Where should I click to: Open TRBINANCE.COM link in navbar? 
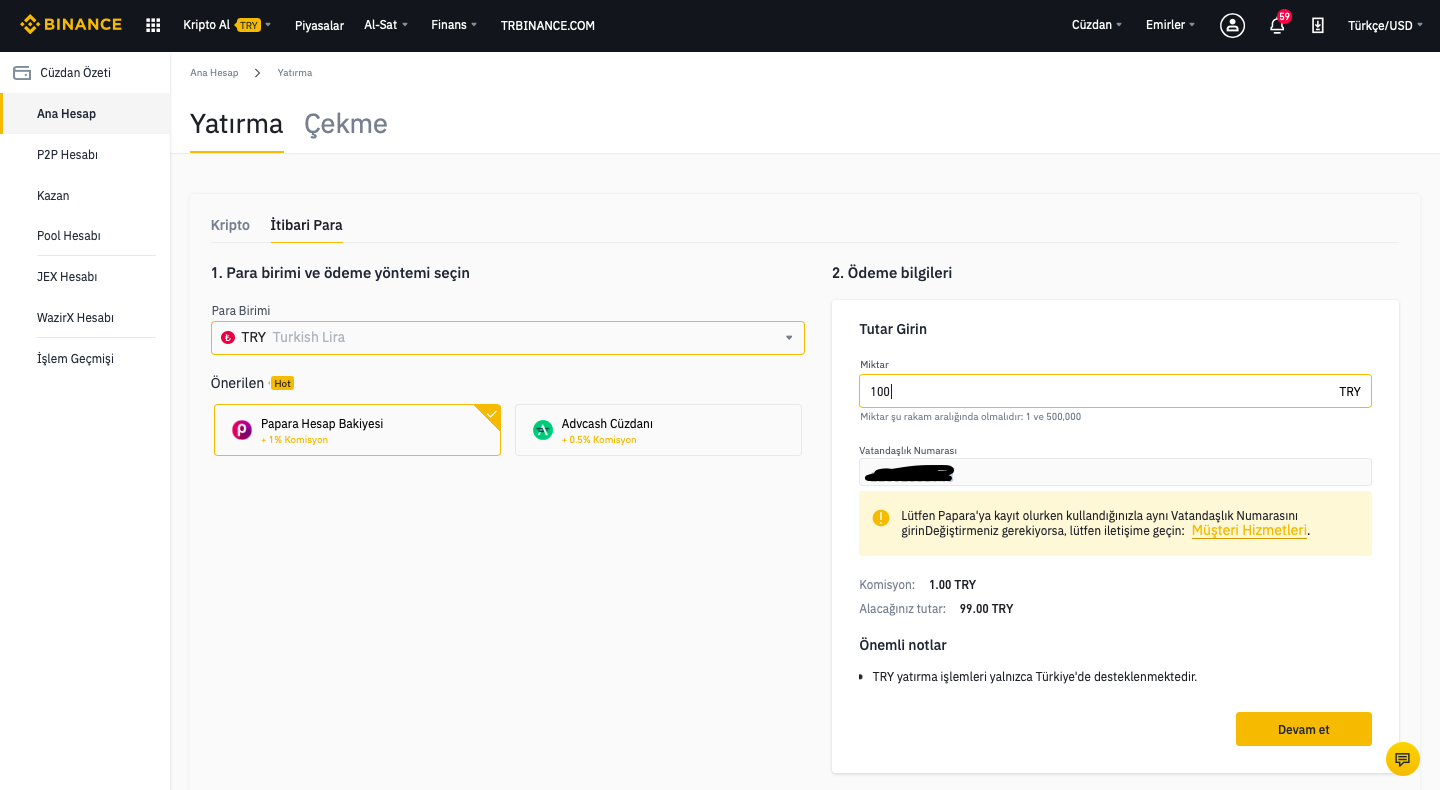tap(548, 25)
